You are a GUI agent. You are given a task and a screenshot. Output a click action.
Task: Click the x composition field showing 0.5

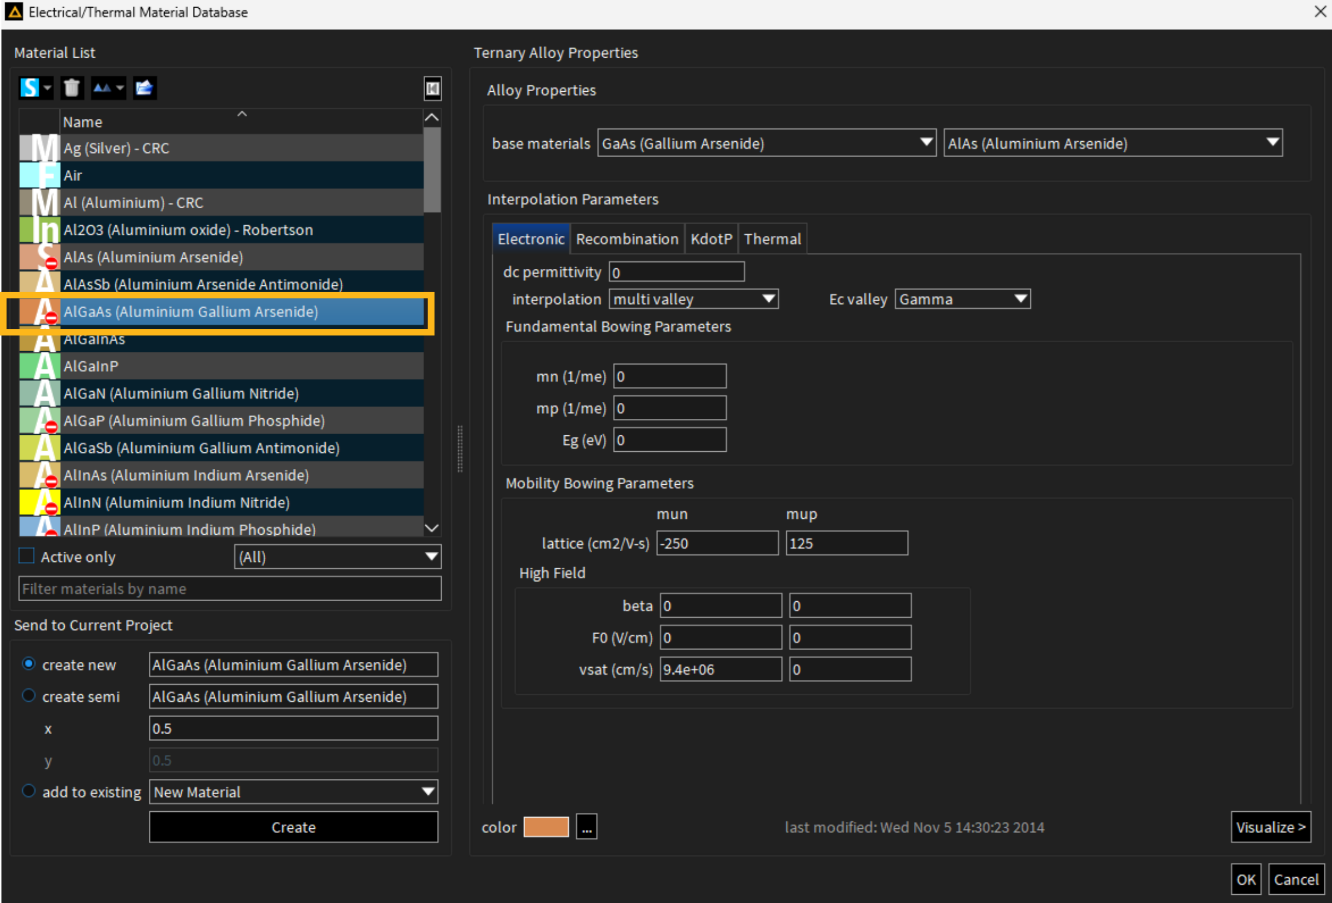(x=294, y=728)
